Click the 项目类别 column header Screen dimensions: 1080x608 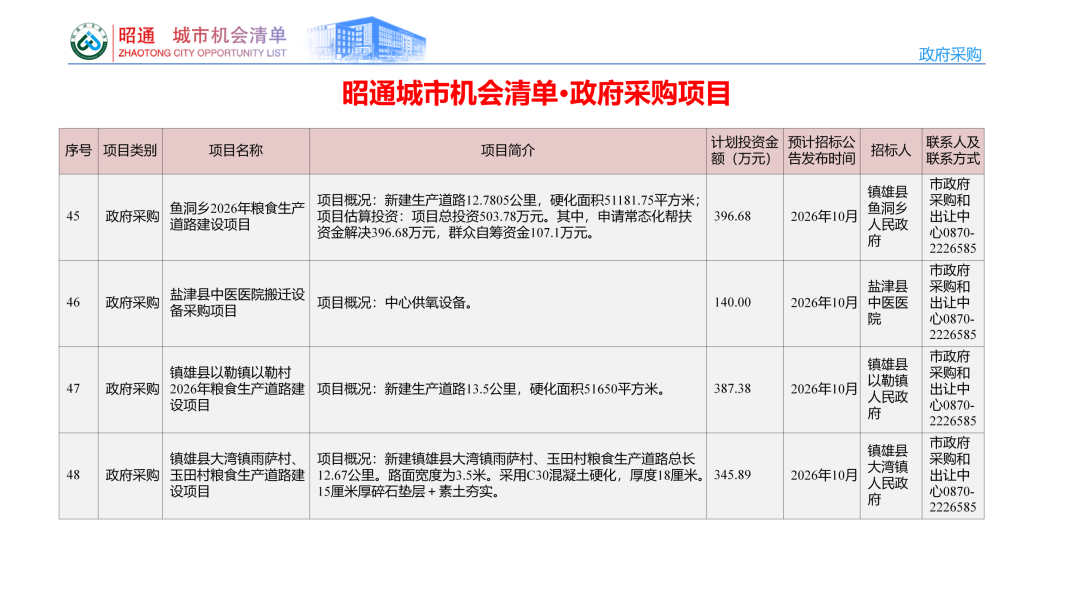(x=130, y=151)
